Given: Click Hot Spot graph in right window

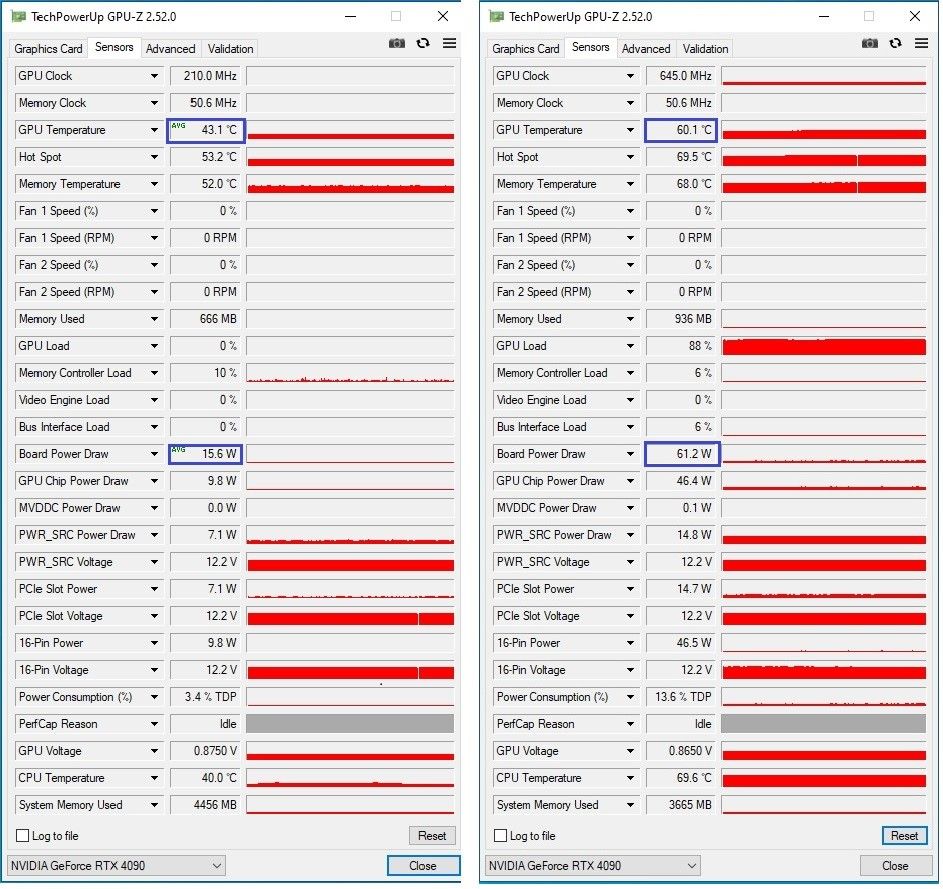Looking at the screenshot, I should pos(824,157).
